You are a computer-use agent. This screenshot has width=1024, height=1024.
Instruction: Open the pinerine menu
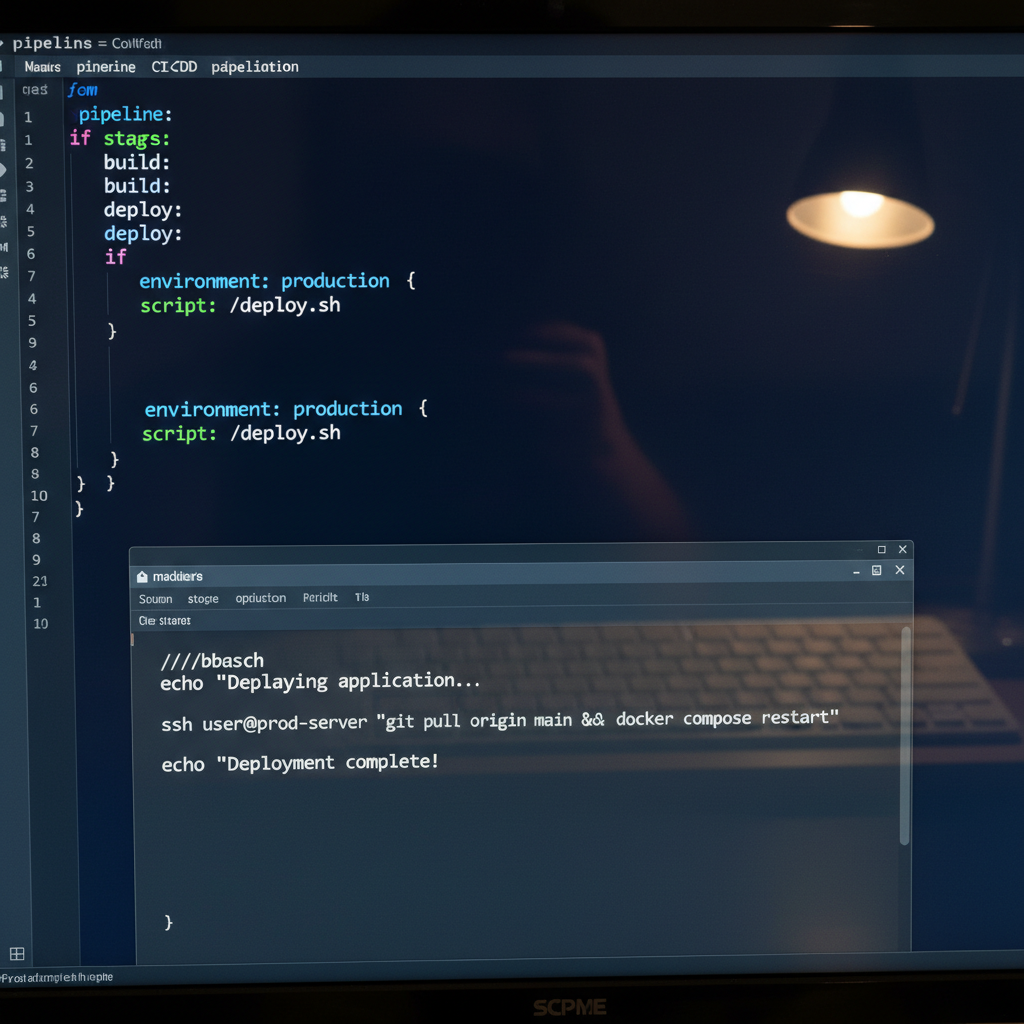[x=106, y=67]
